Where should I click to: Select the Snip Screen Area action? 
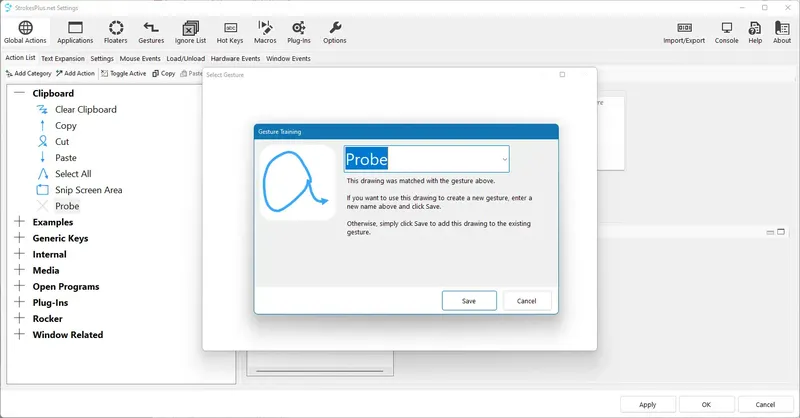point(89,190)
